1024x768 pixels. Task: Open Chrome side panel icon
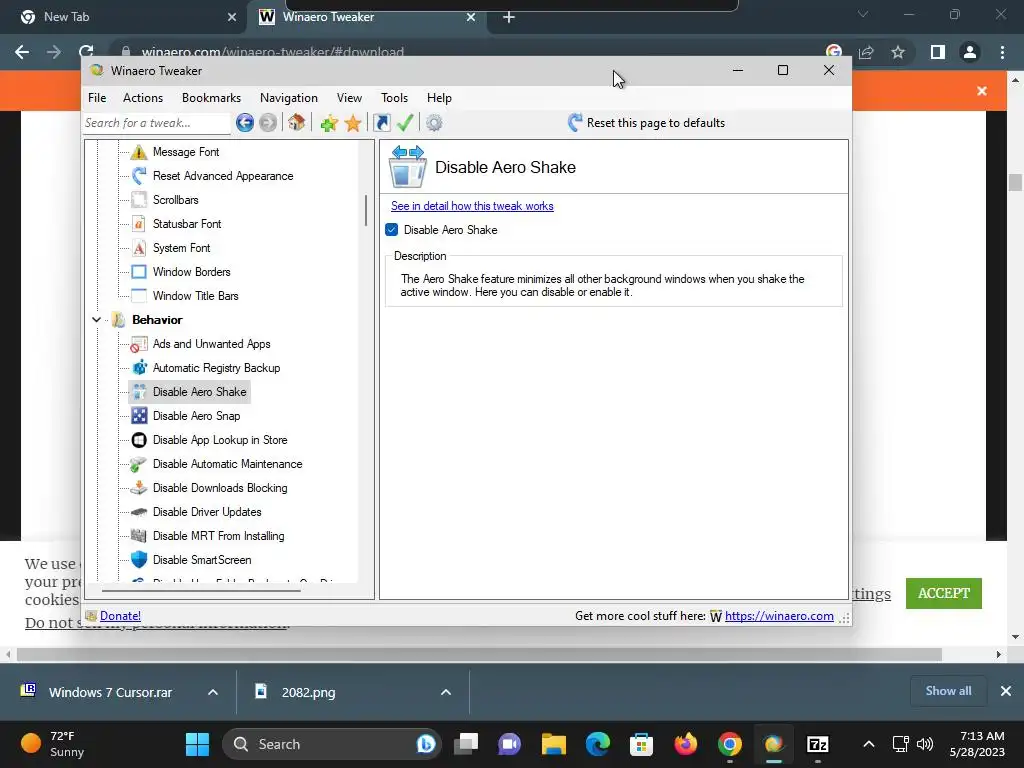[x=938, y=52]
